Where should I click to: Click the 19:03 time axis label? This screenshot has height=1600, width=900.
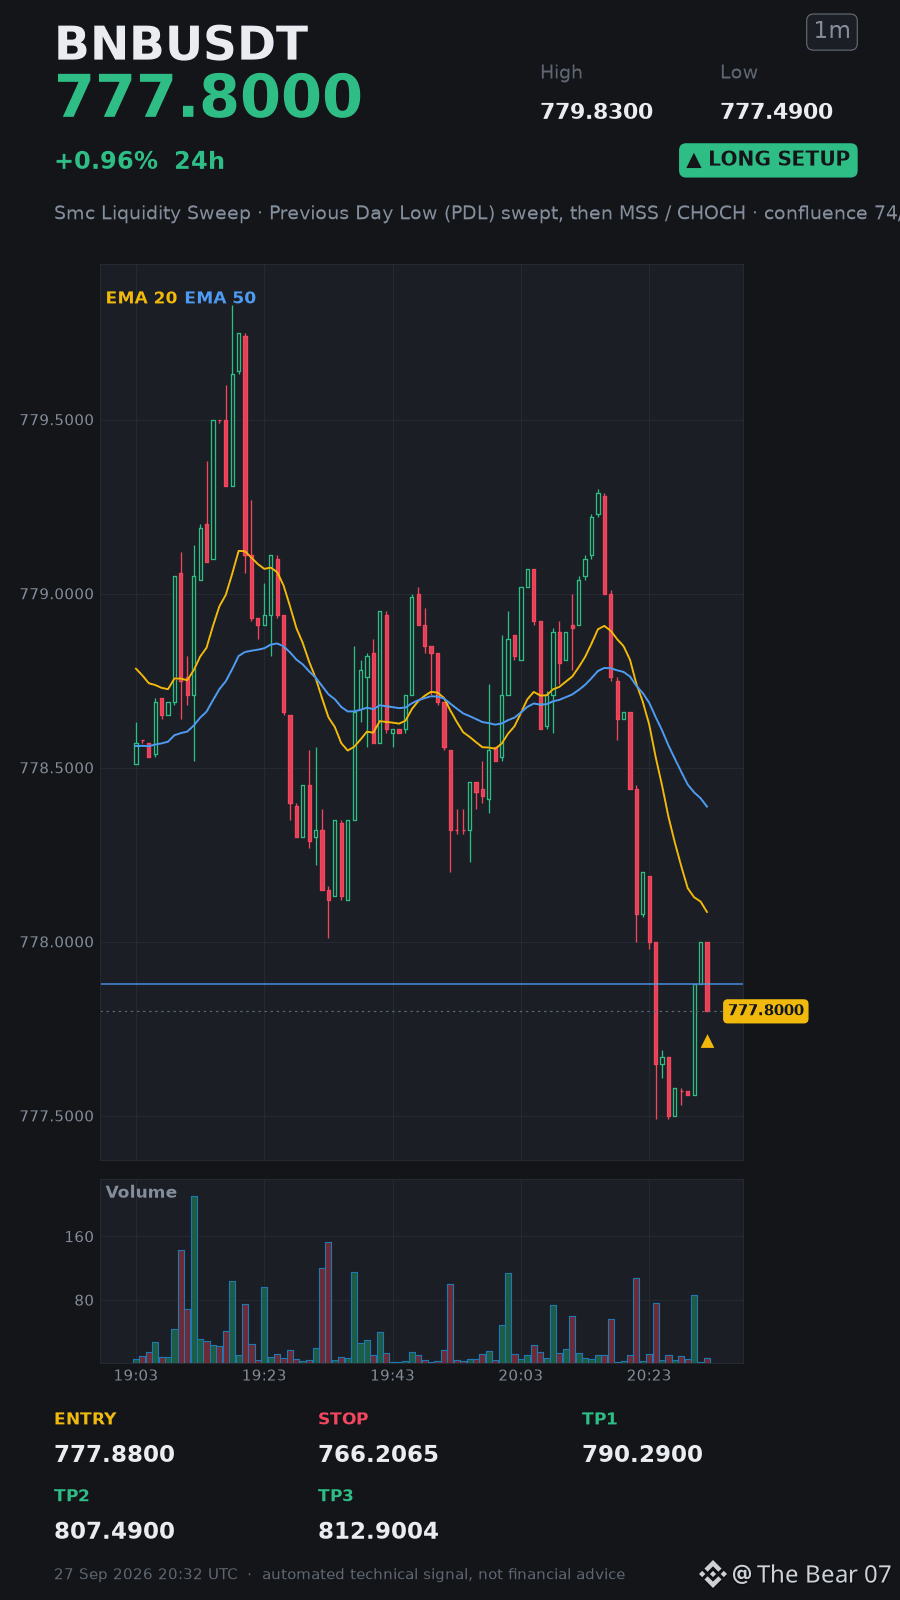[136, 1375]
